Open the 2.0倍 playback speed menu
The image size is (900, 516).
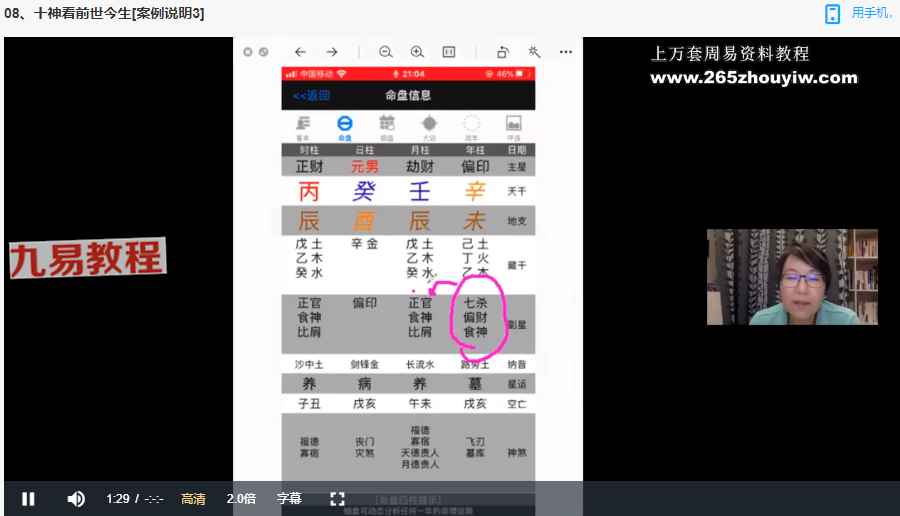click(x=241, y=499)
